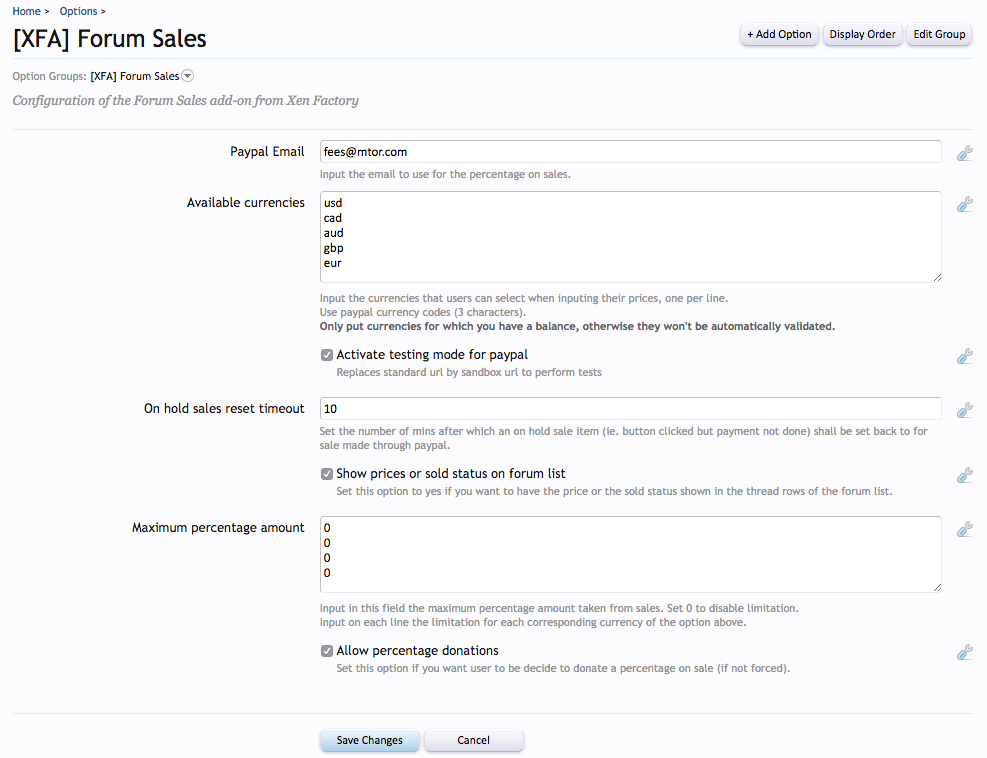Save Changes to the options
This screenshot has height=758, width=987.
369,740
